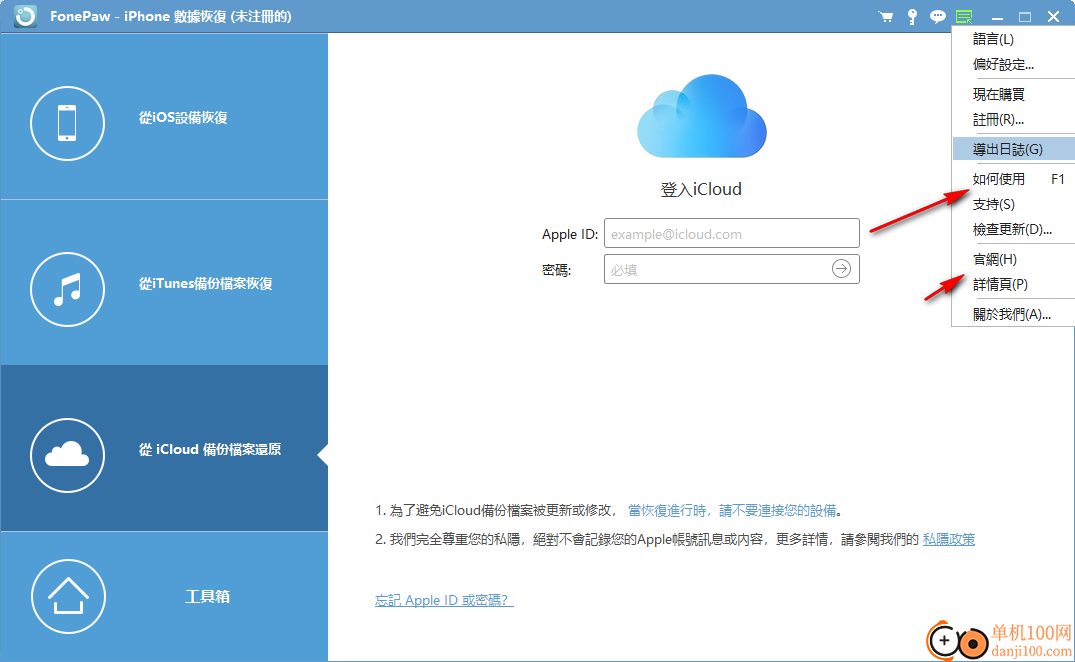Viewport: 1075px width, 662px height.
Task: Click the large iCloud logo image
Action: (701, 116)
